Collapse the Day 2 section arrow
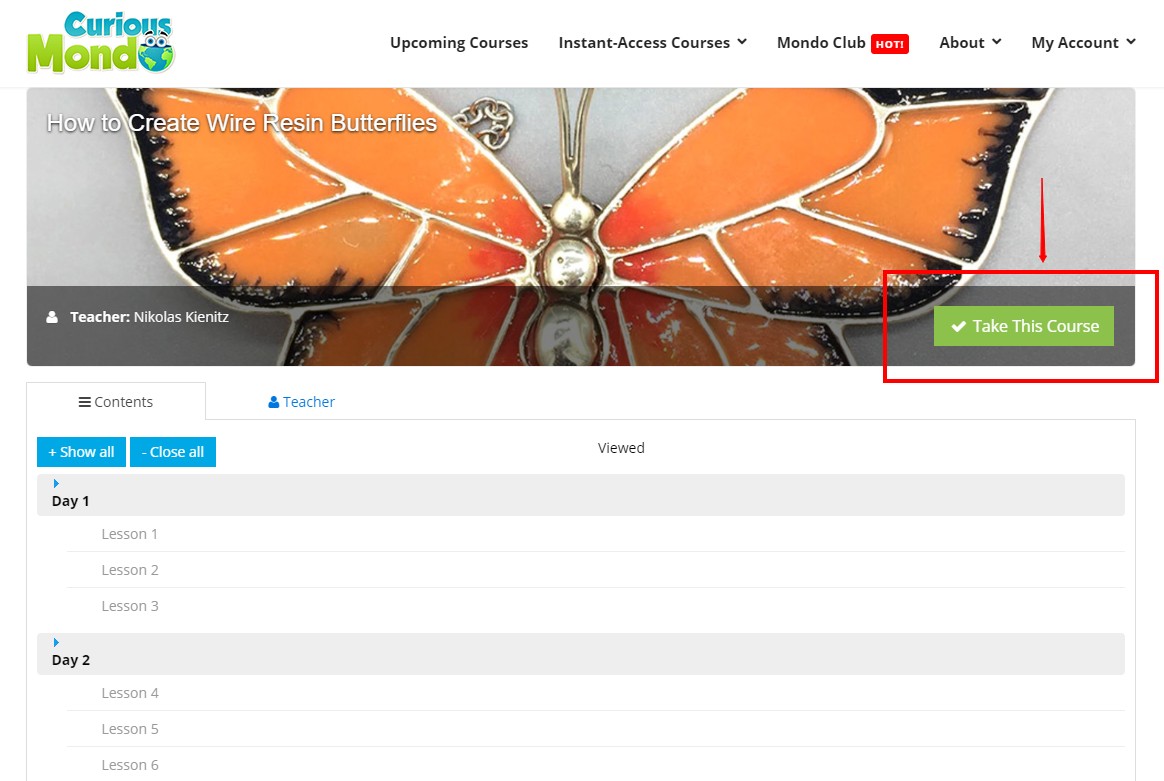This screenshot has height=781, width=1164. click(56, 642)
